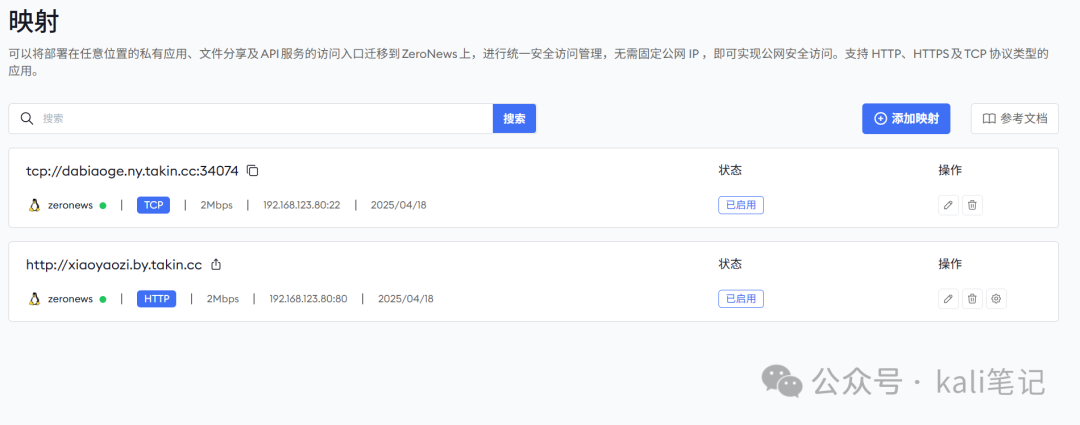Viewport: 1080px width, 425px height.
Task: Click the penguin icon in the TCP mapping row
Action: 34,205
